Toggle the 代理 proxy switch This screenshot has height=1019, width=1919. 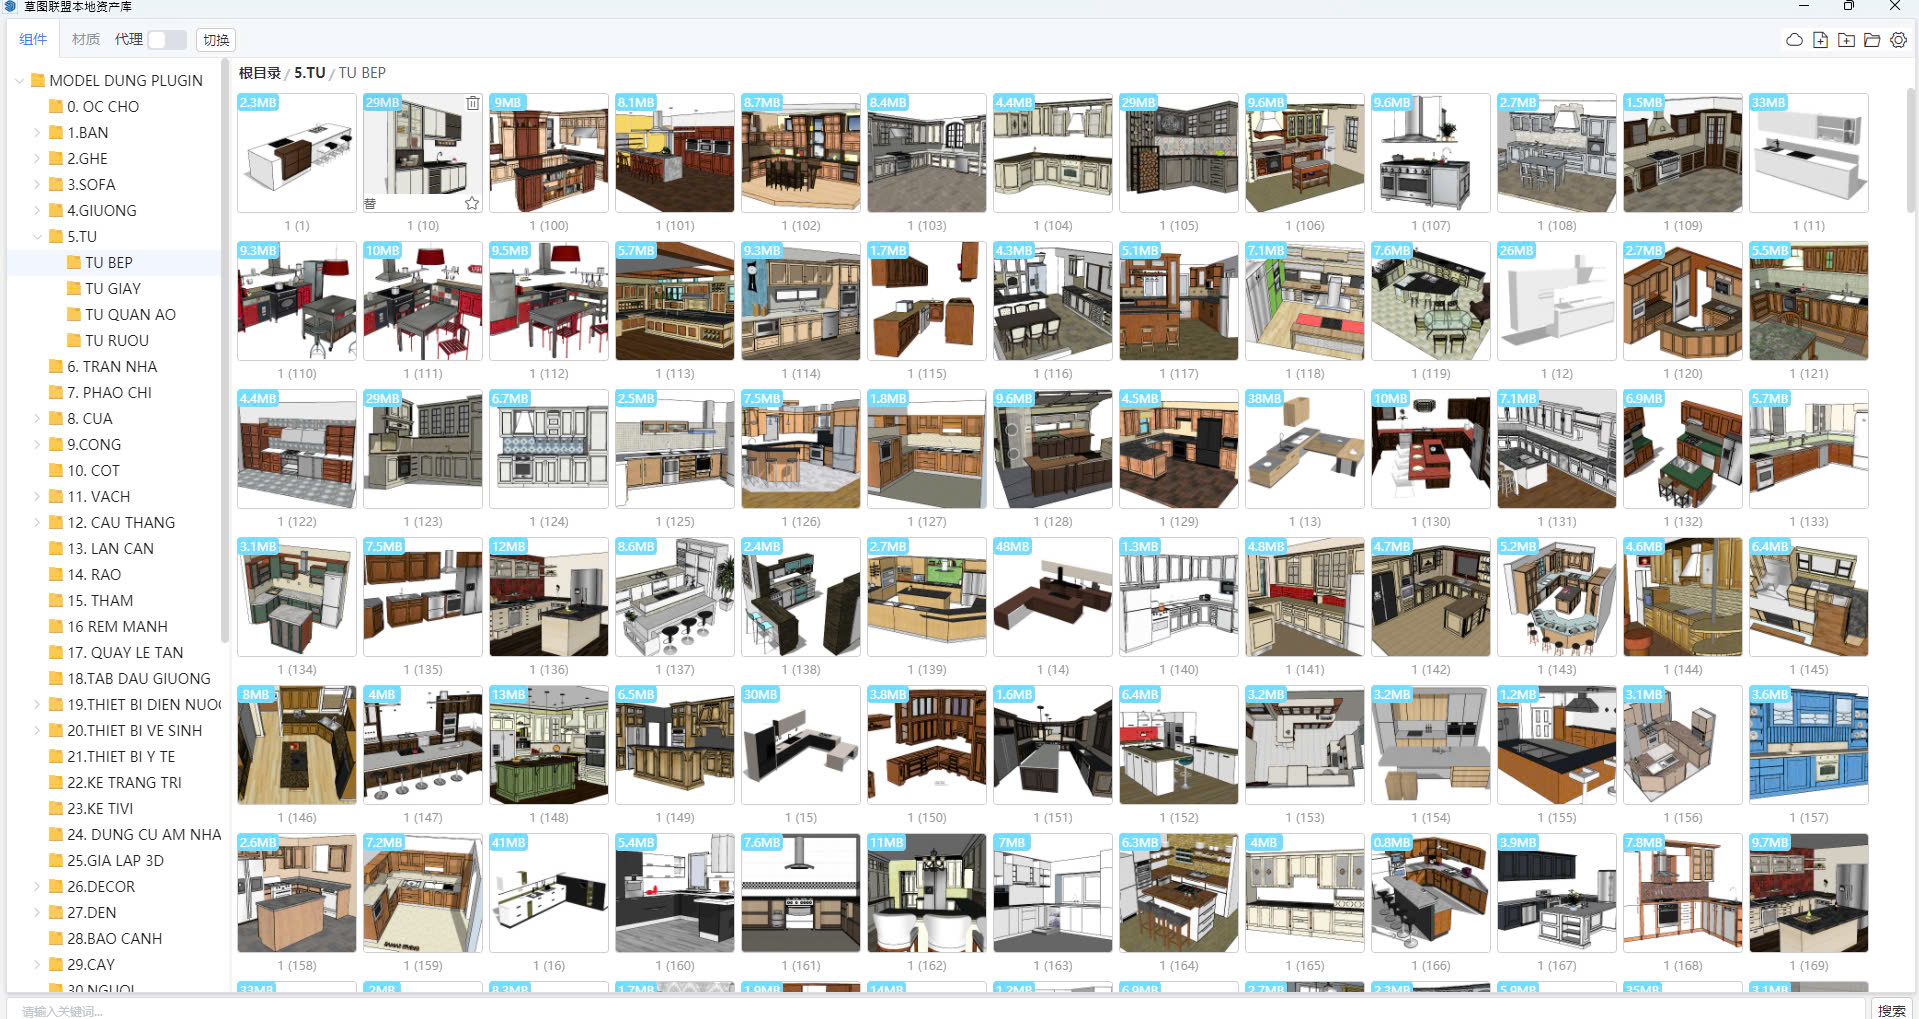[167, 39]
